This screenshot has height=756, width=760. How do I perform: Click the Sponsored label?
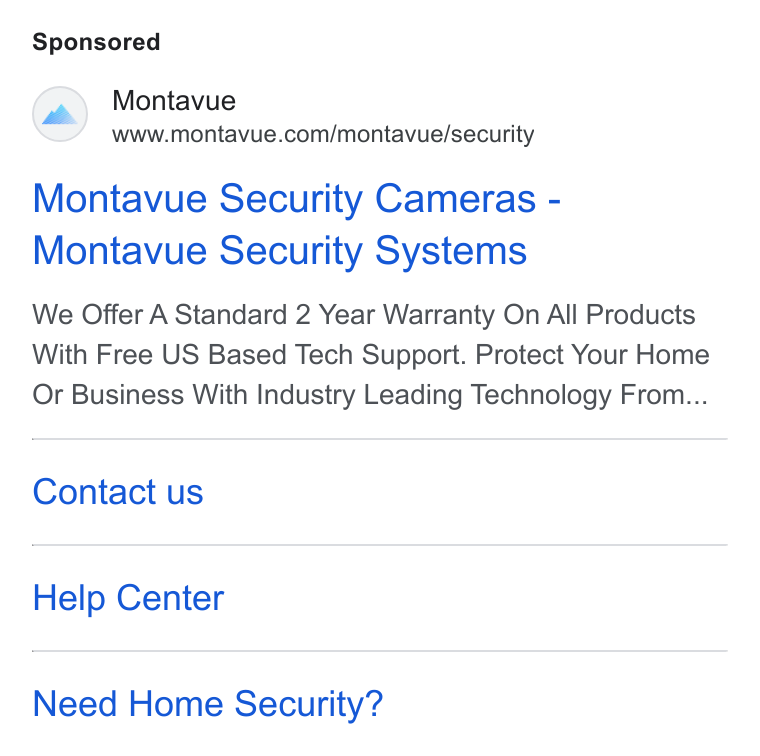point(96,42)
